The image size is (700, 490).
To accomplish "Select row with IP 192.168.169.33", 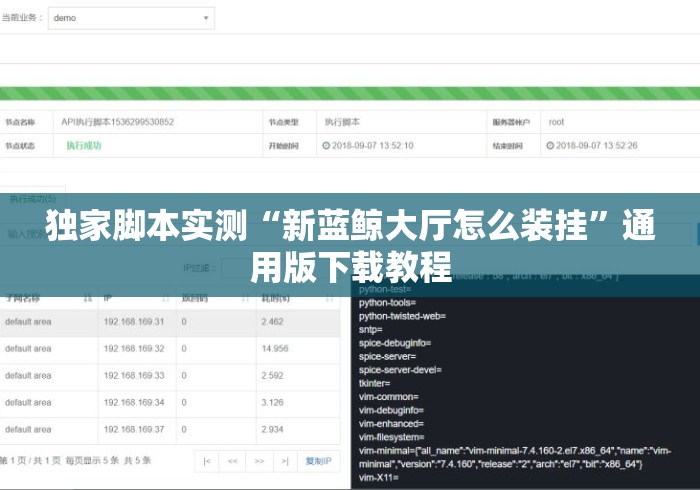I will tap(170, 376).
